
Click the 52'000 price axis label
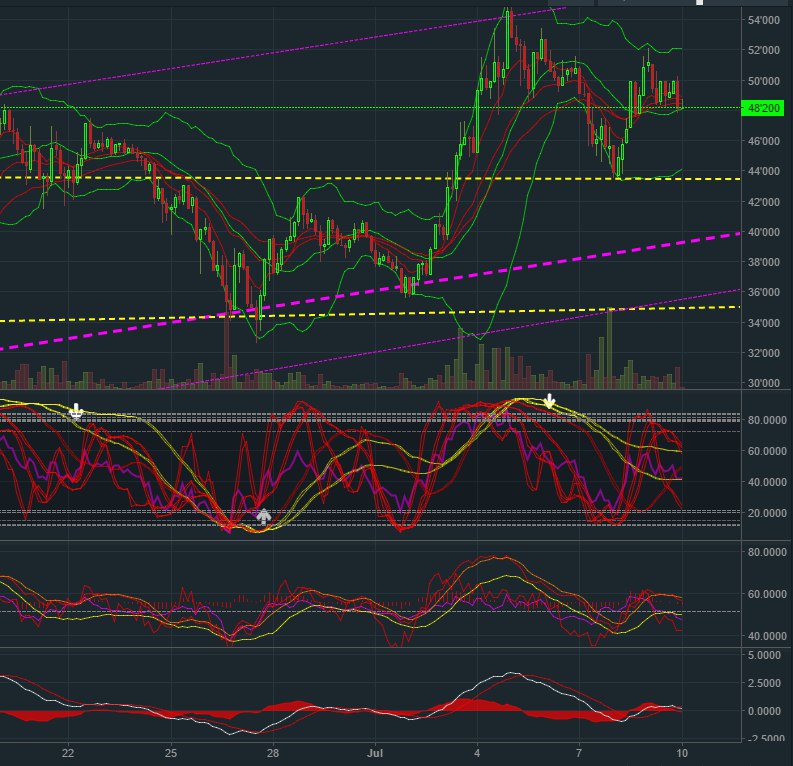764,50
